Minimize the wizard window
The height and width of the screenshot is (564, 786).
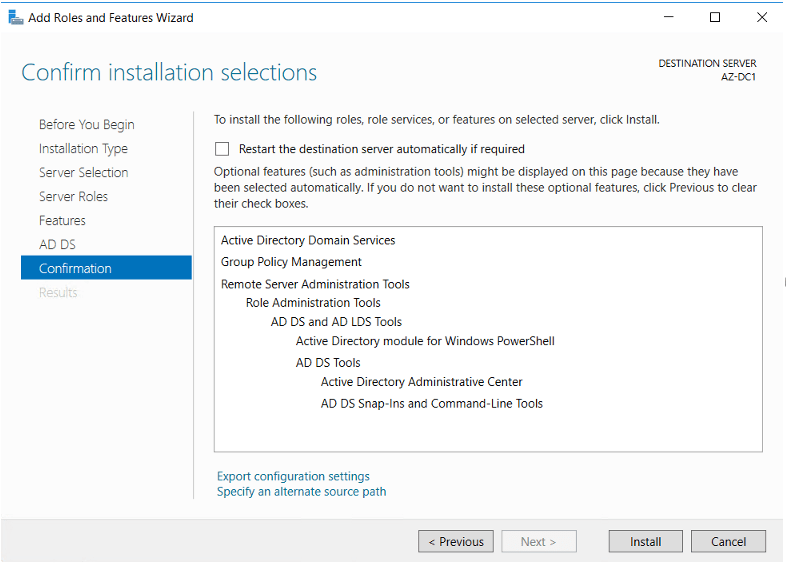coord(669,17)
